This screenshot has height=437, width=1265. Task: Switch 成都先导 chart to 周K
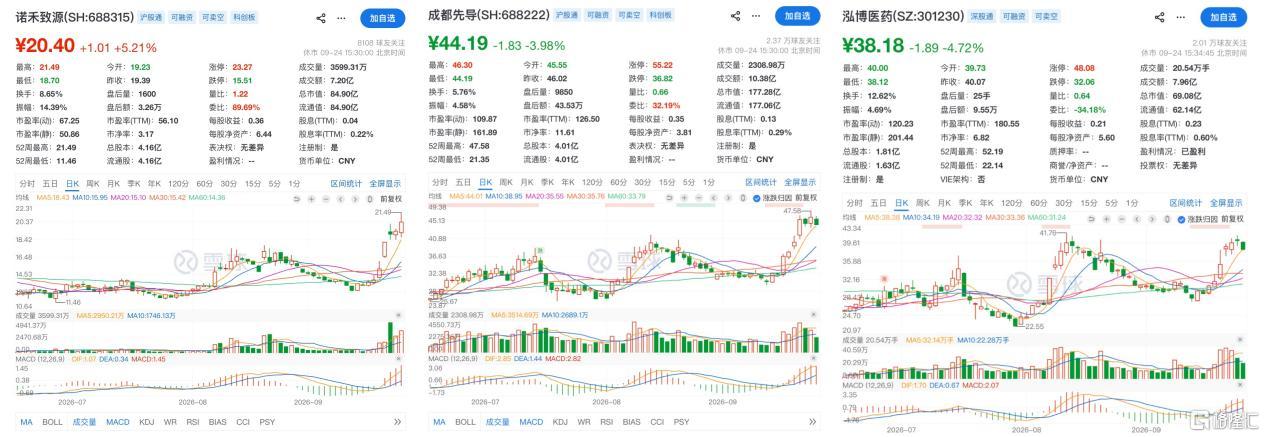(x=507, y=183)
